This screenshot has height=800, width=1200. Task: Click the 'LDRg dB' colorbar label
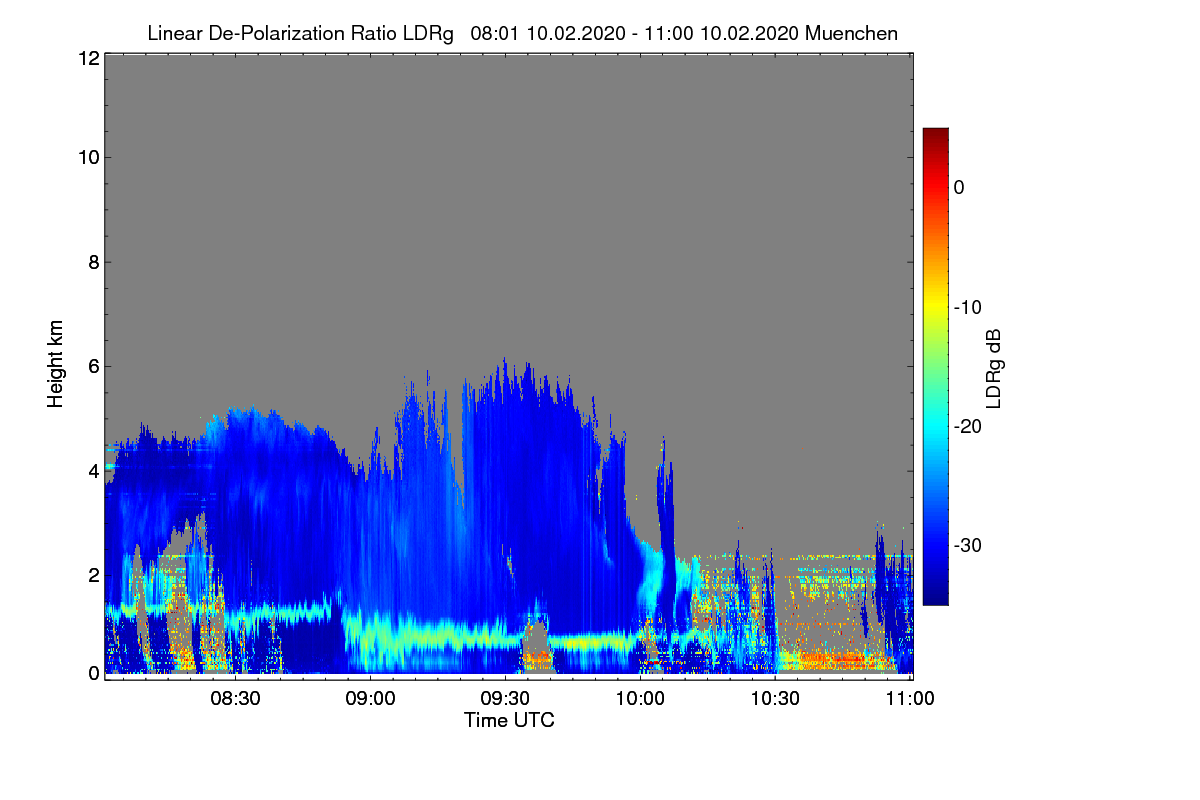point(994,369)
